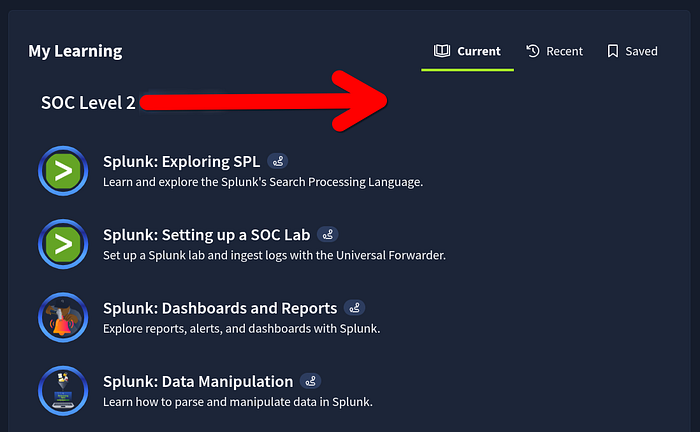
Task: Open the Splunk: Exploring SPL room icon
Action: (63, 171)
